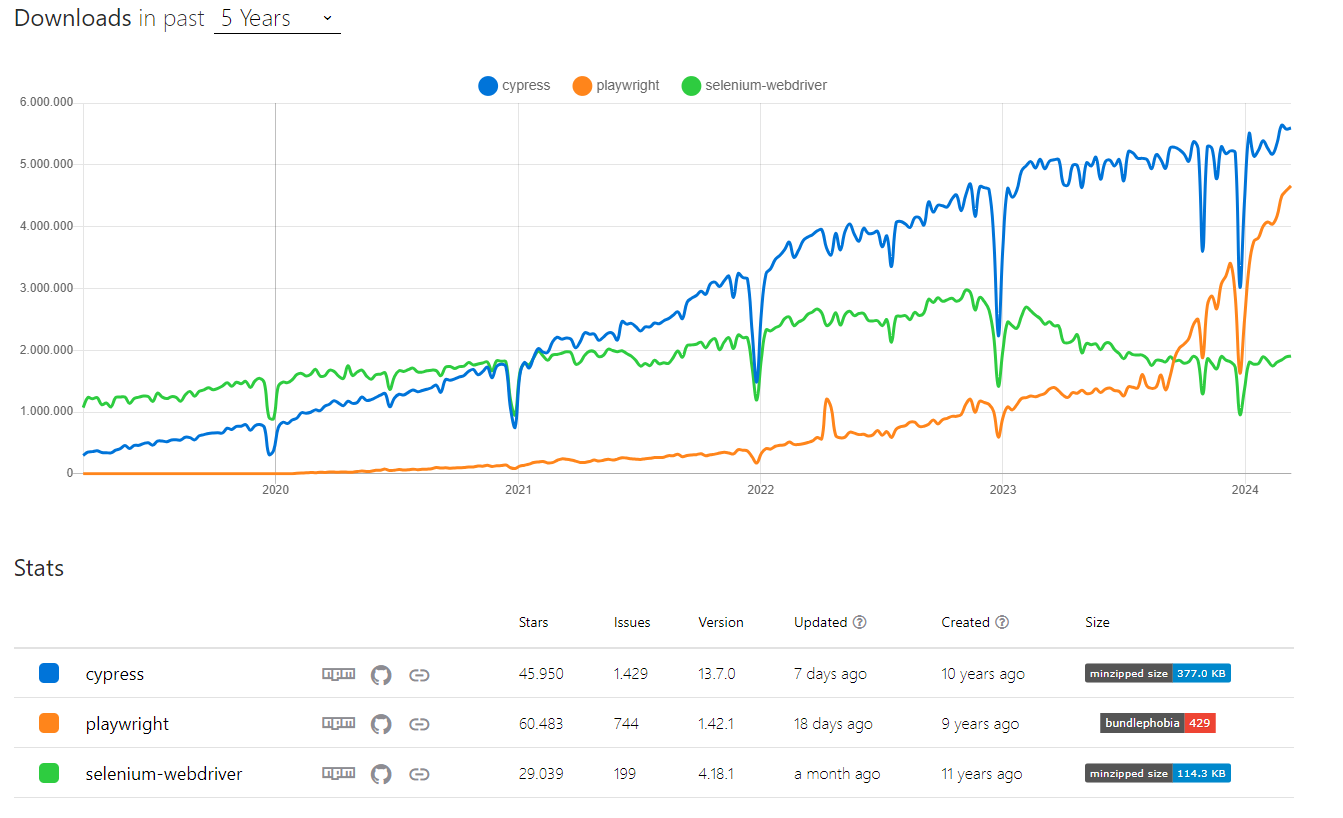Open the GitHub icon for selenium-webdriver
Screen dimensions: 1343x818
click(381, 773)
